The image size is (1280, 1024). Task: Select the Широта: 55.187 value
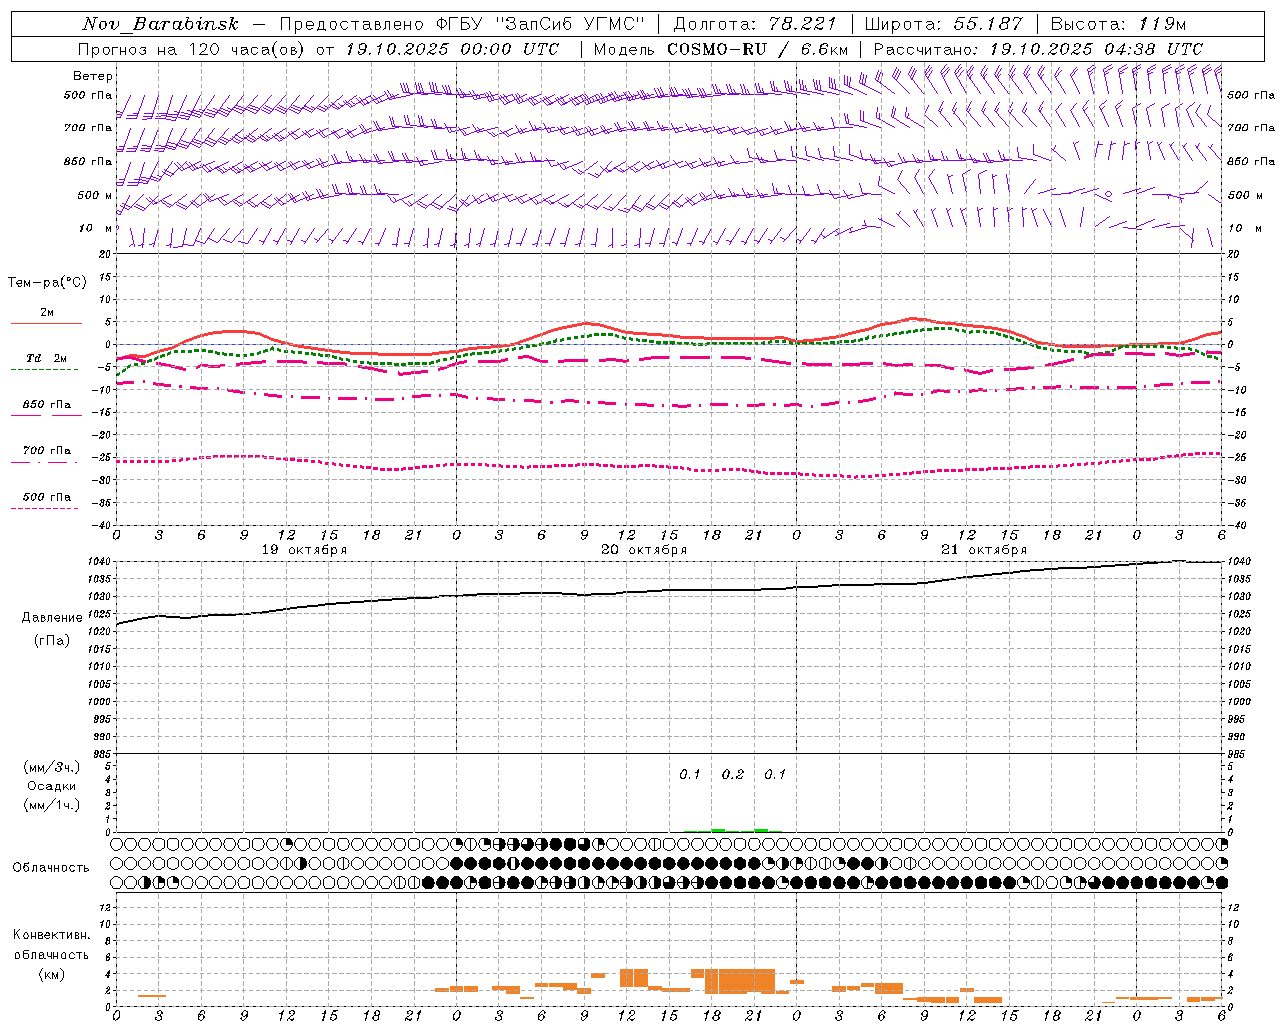click(943, 24)
